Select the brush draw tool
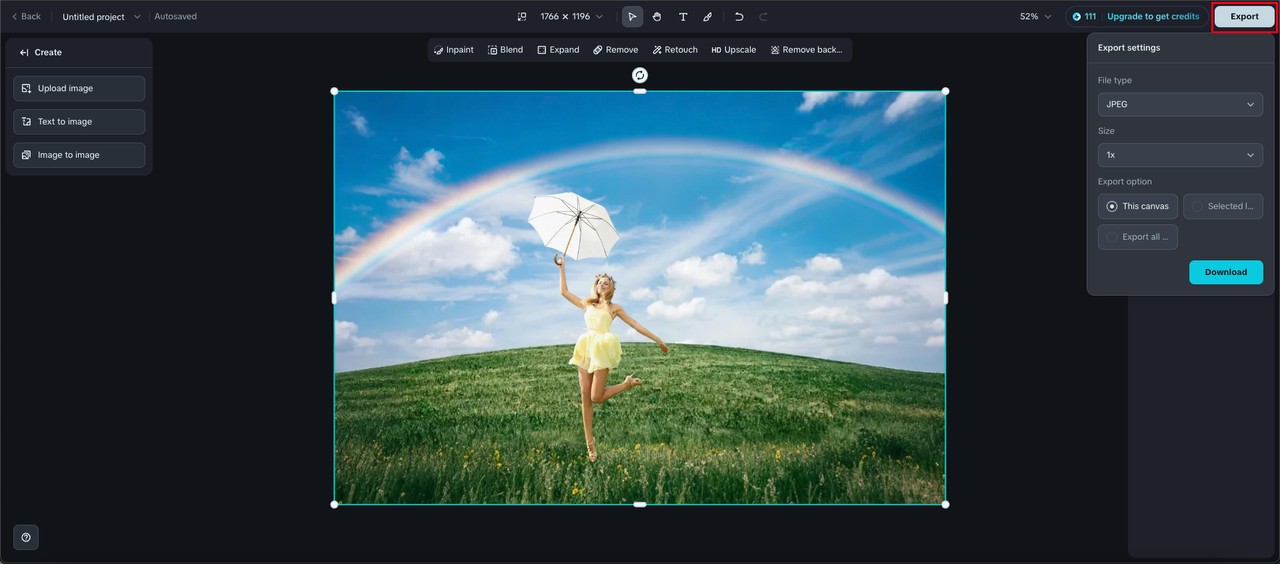This screenshot has height=564, width=1280. (x=708, y=17)
